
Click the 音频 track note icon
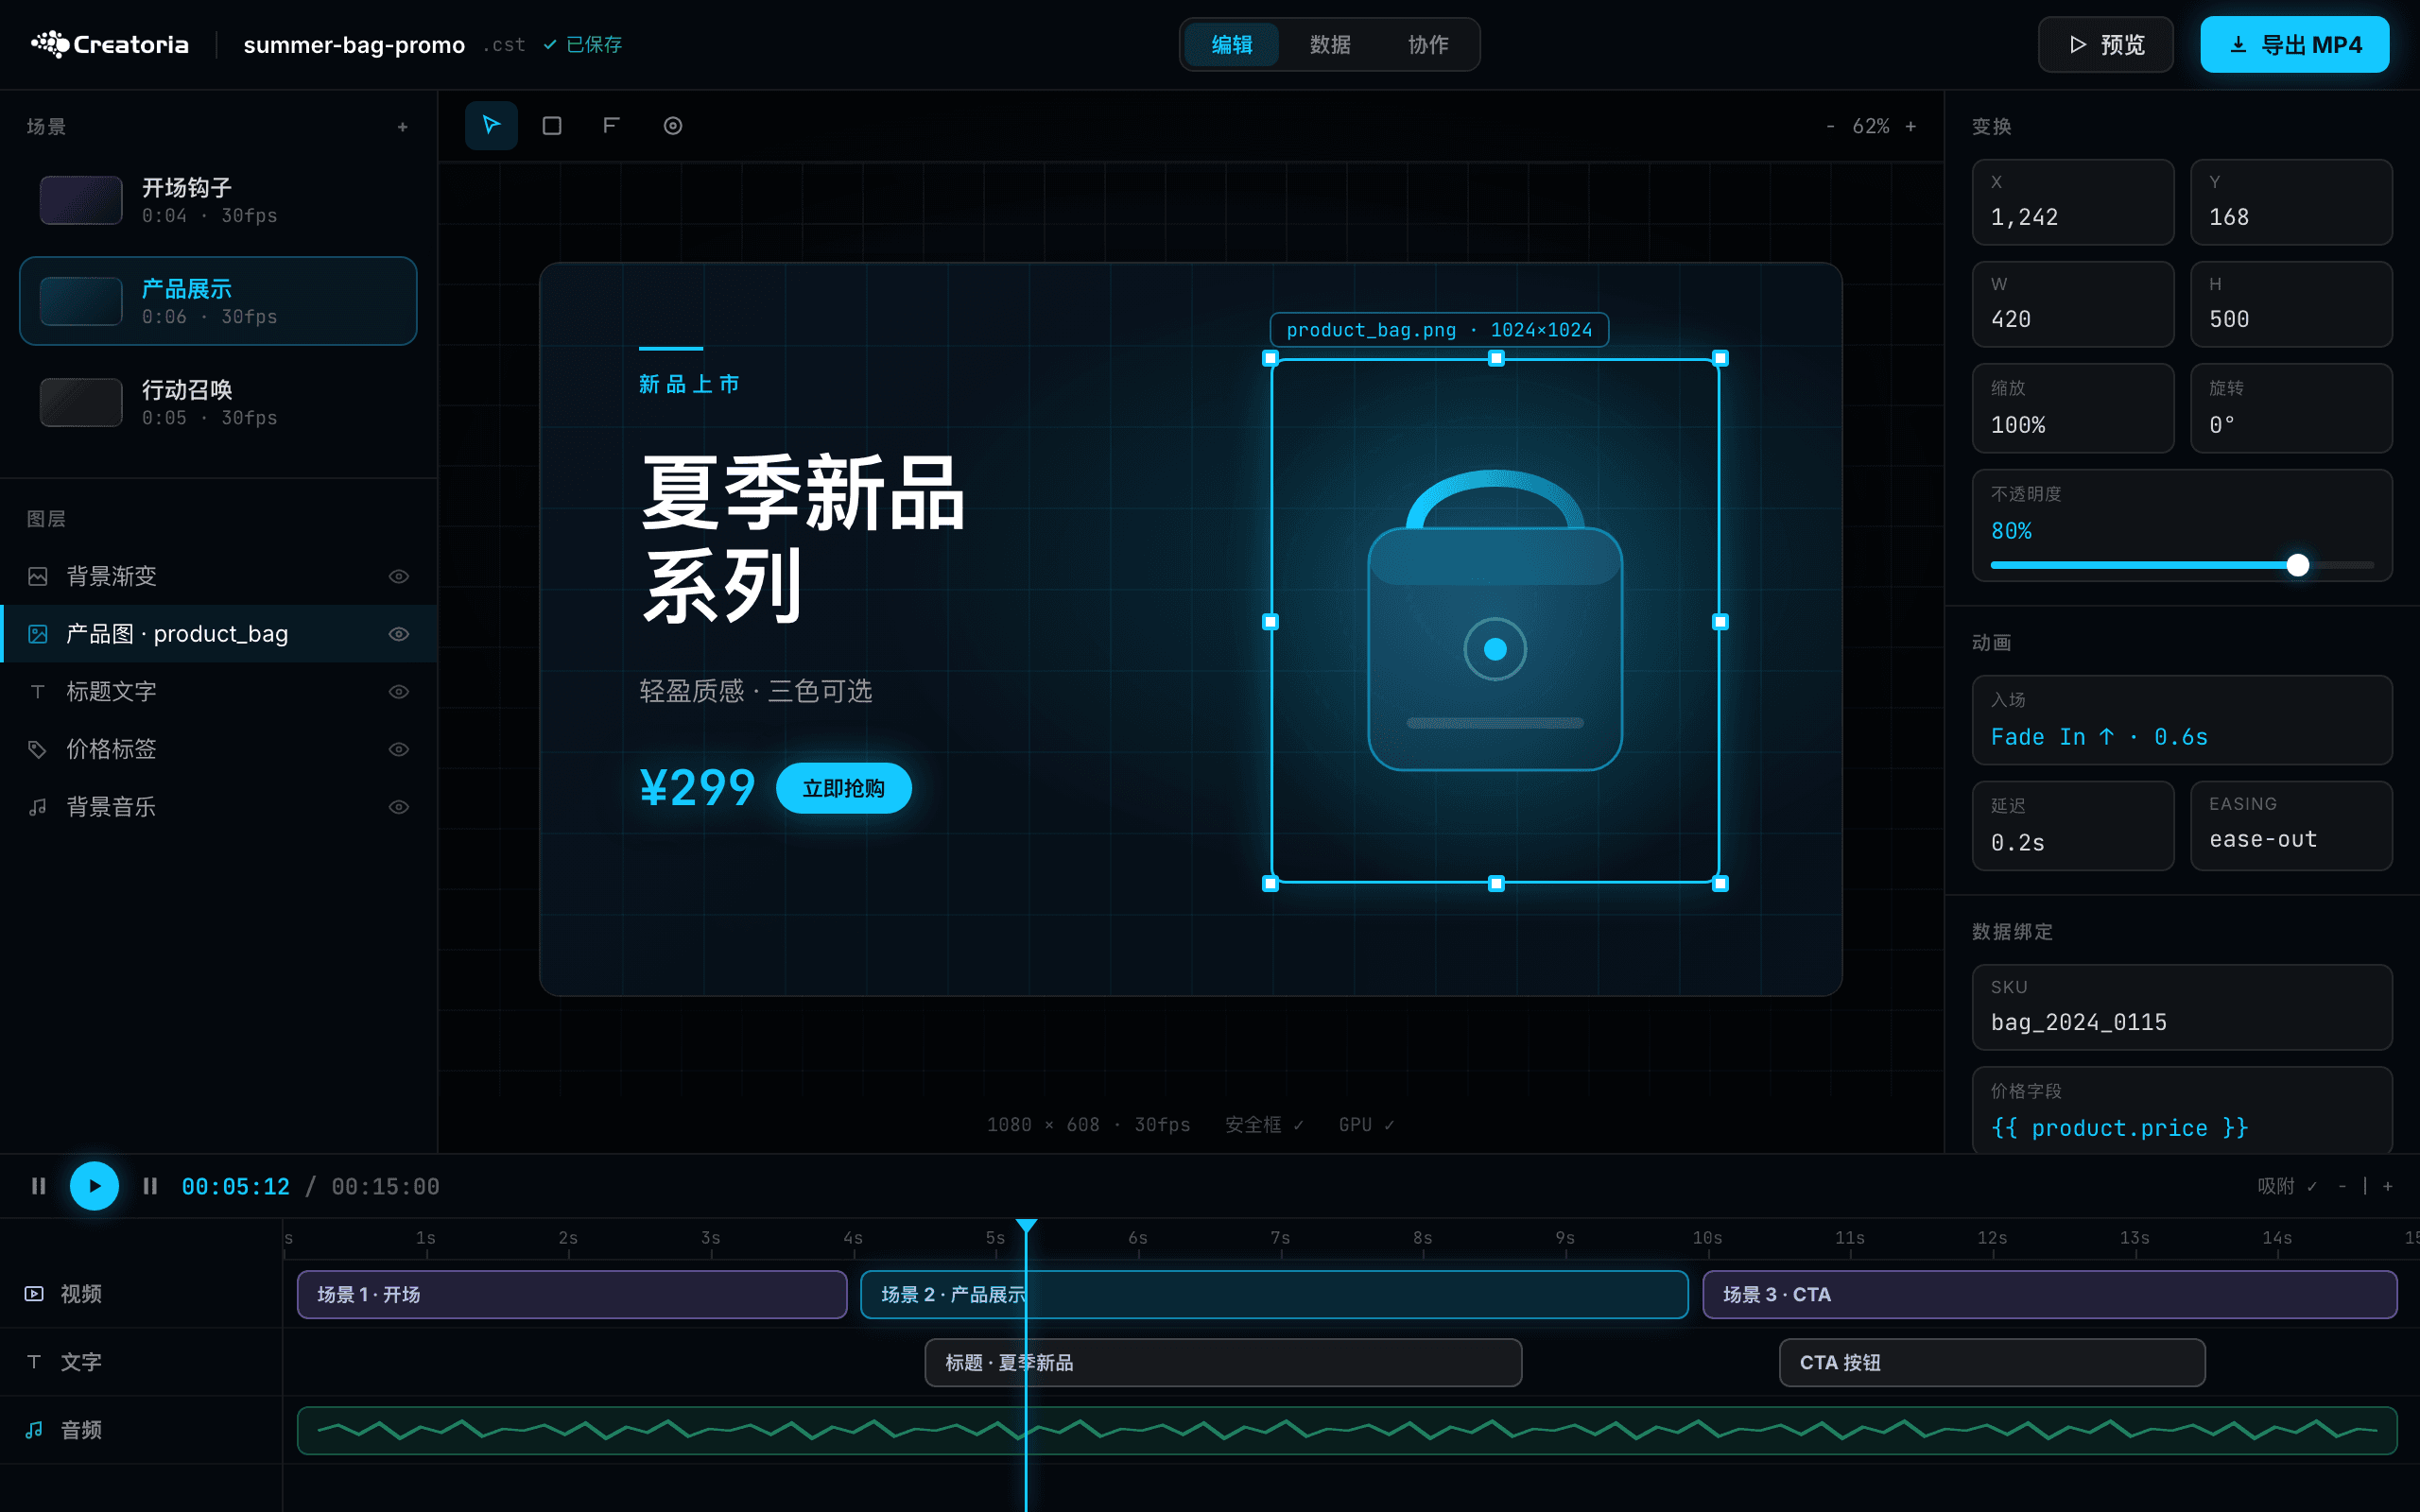pos(34,1430)
